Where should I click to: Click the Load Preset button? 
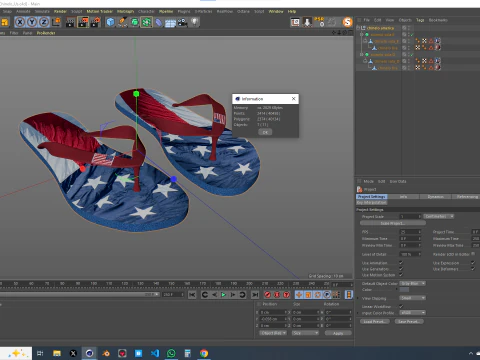(x=374, y=322)
